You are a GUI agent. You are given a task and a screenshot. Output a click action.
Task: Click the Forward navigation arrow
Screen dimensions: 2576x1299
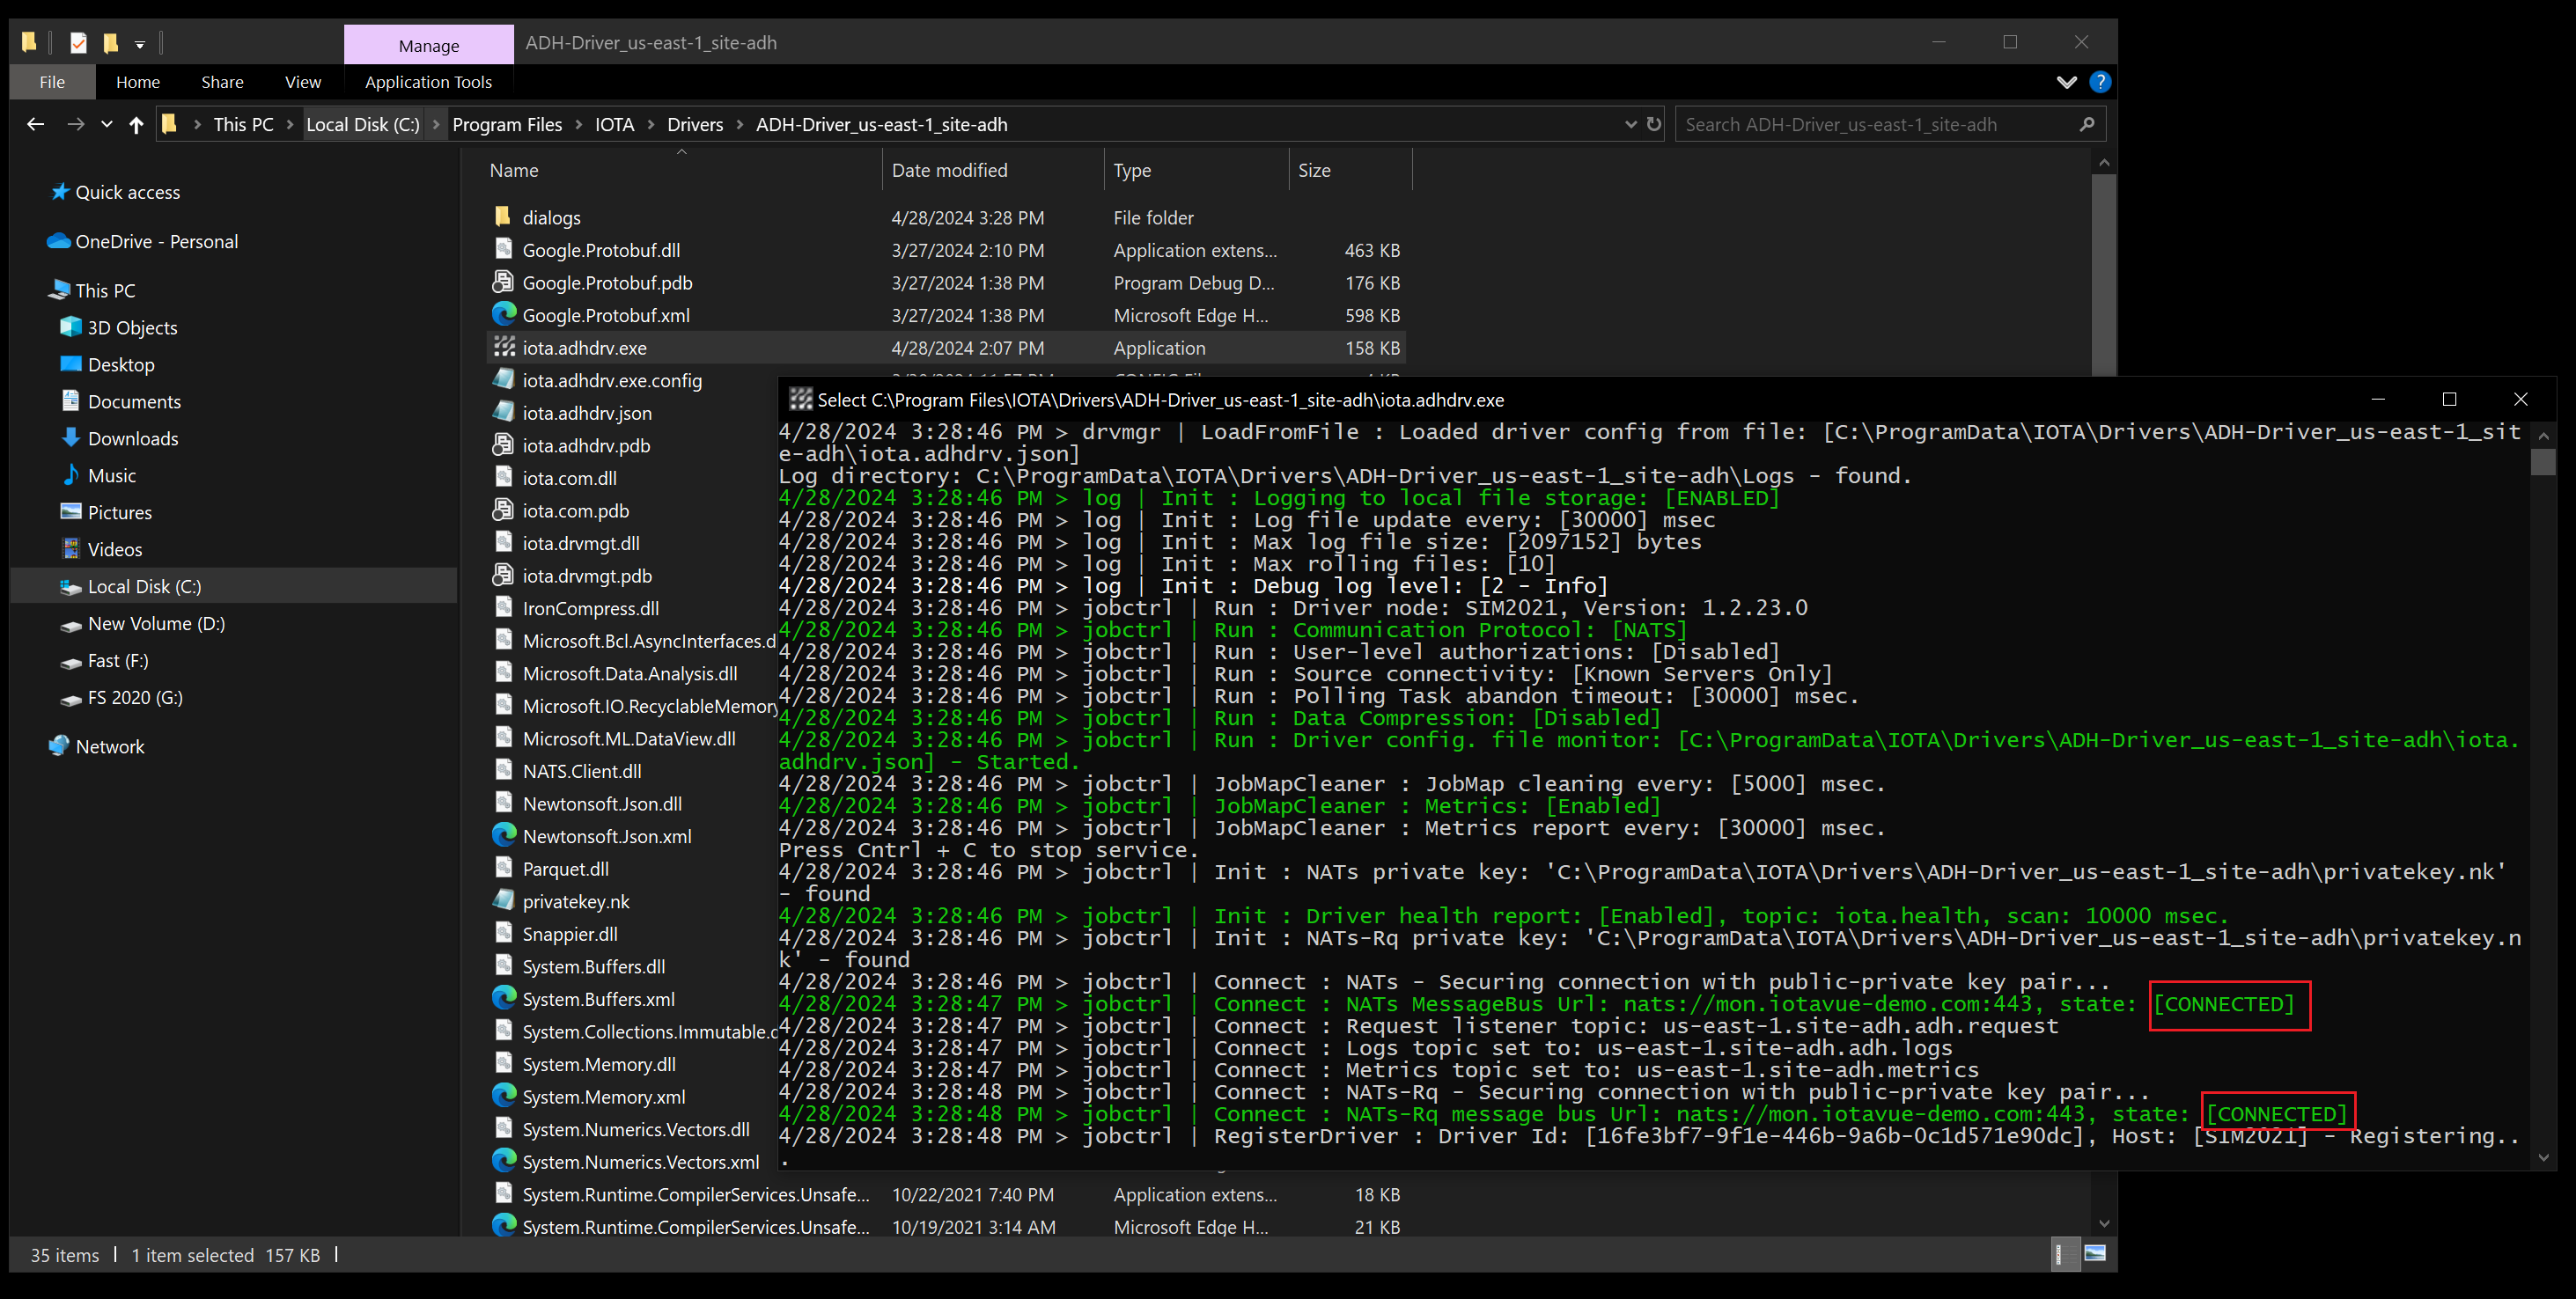tap(76, 124)
